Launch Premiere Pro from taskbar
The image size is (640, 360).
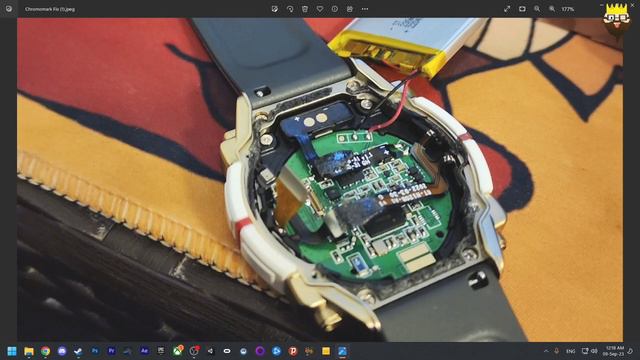[111, 351]
